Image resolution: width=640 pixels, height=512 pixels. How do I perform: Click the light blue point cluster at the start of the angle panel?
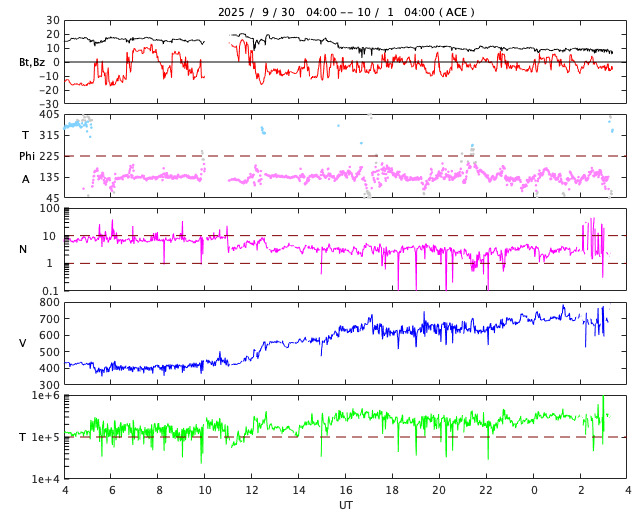[76, 123]
